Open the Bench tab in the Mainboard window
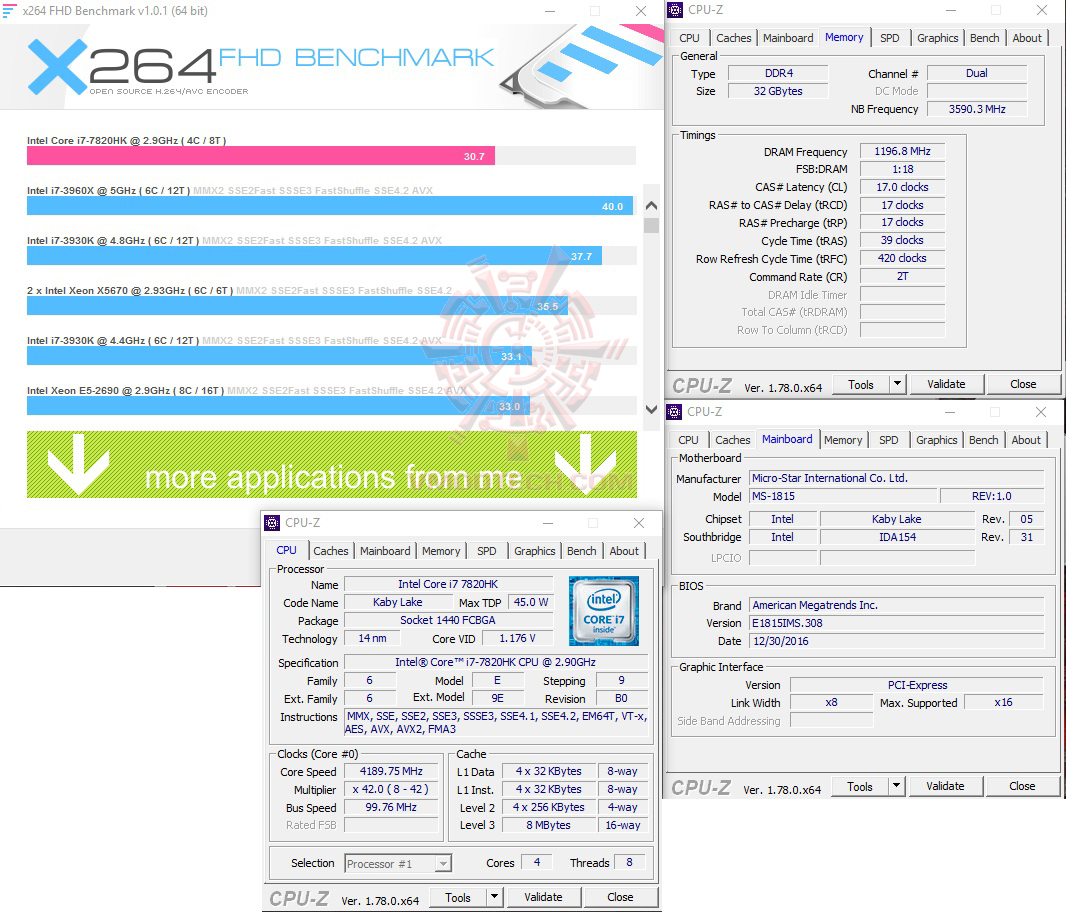This screenshot has width=1066, height=912. pyautogui.click(x=983, y=439)
